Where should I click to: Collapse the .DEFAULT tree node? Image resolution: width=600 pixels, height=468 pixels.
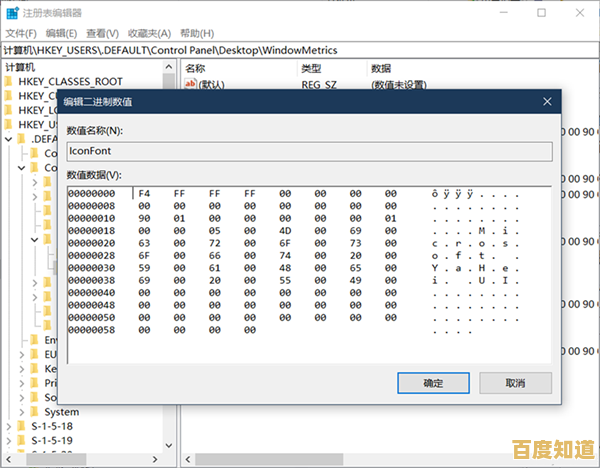[x=8, y=139]
